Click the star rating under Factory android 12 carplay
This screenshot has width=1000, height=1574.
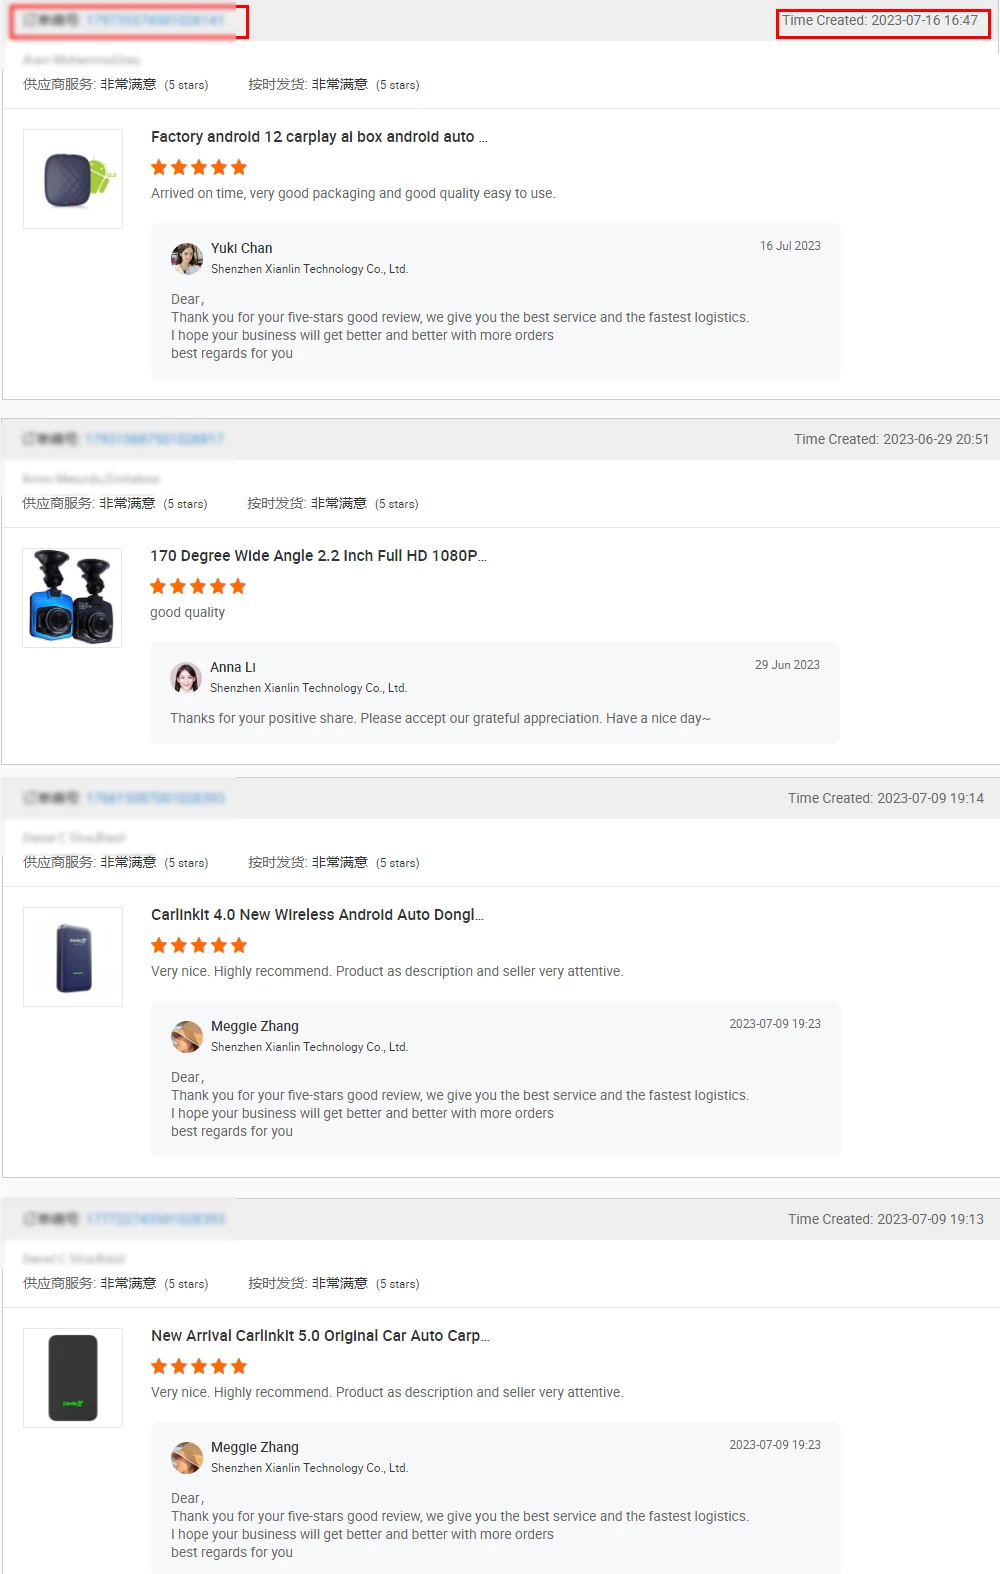point(199,168)
